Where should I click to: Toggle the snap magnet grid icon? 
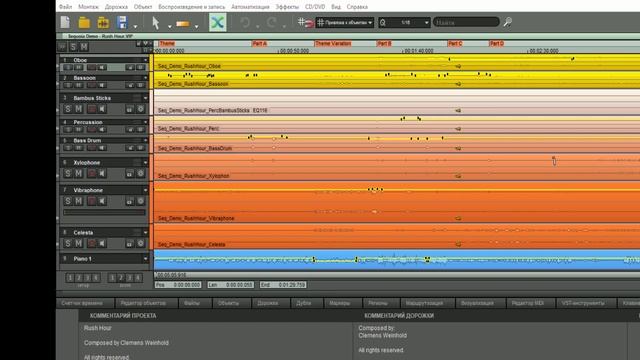point(306,22)
